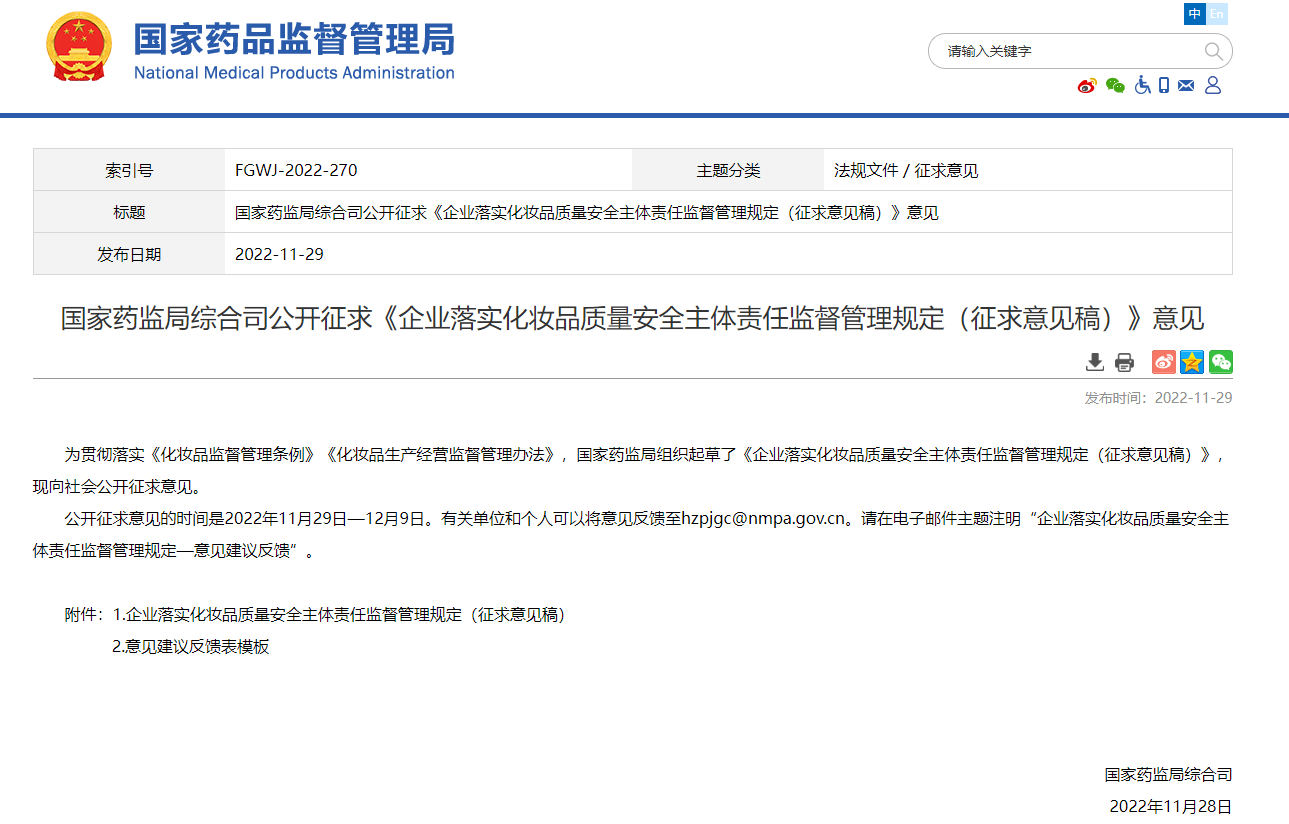1289x824 pixels.
Task: Download the article using the download icon
Action: [x=1095, y=362]
